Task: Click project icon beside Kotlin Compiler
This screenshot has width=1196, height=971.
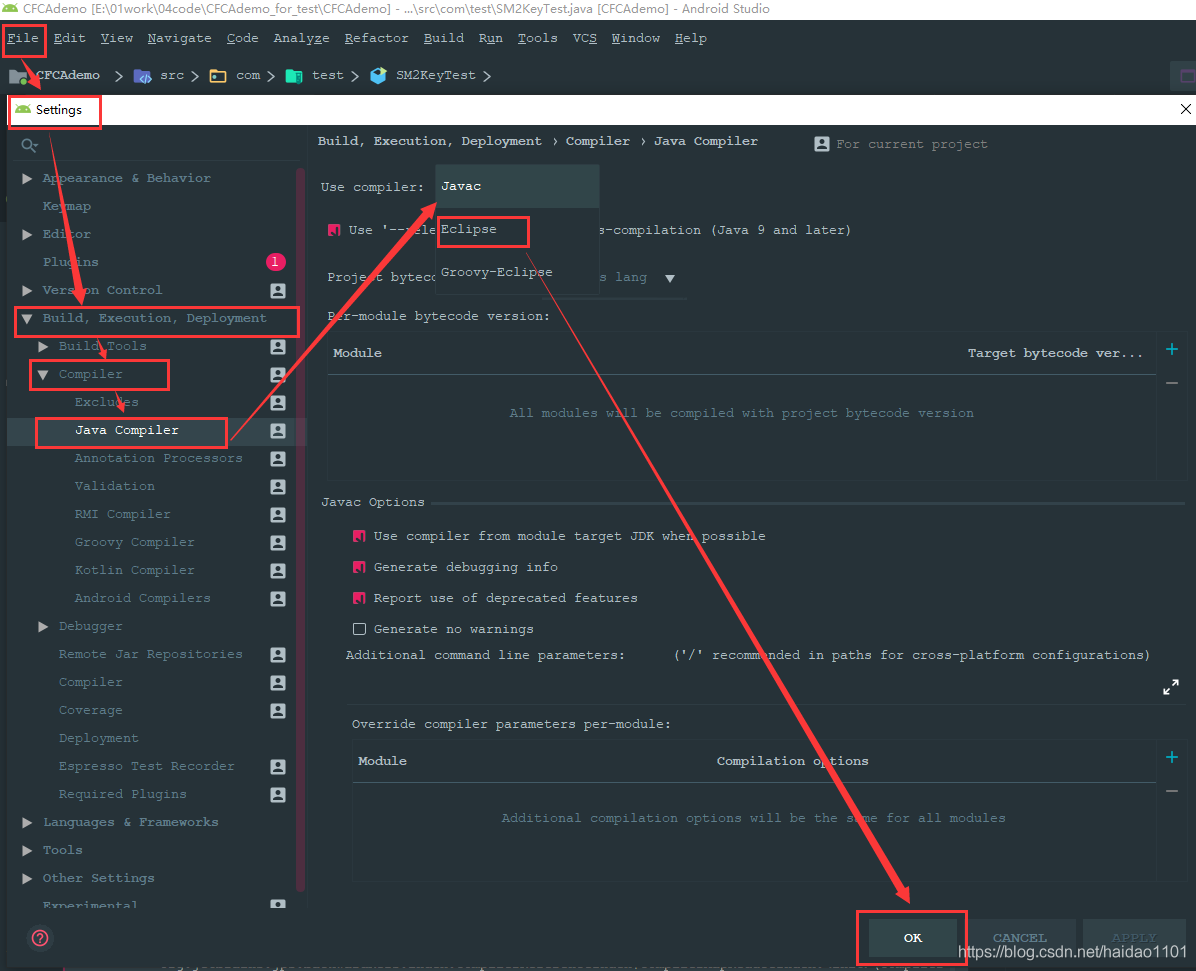Action: [278, 571]
